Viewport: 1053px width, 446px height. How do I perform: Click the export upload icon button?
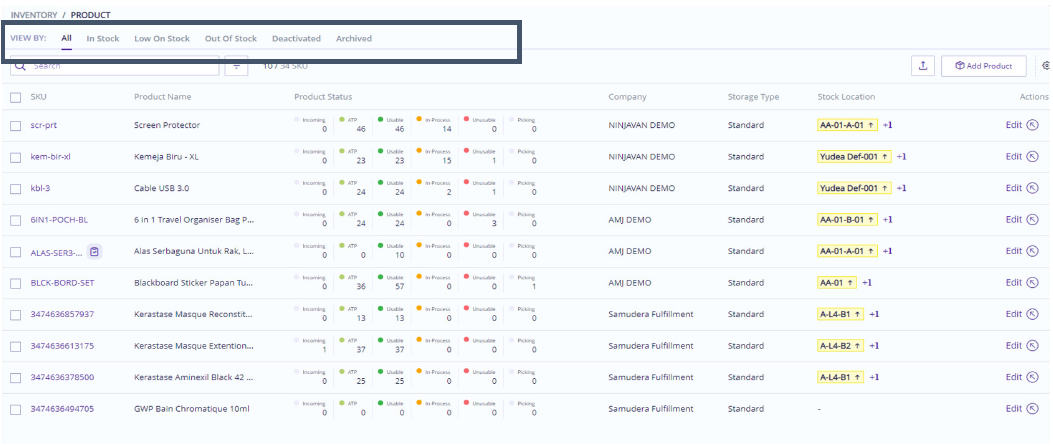click(x=923, y=66)
